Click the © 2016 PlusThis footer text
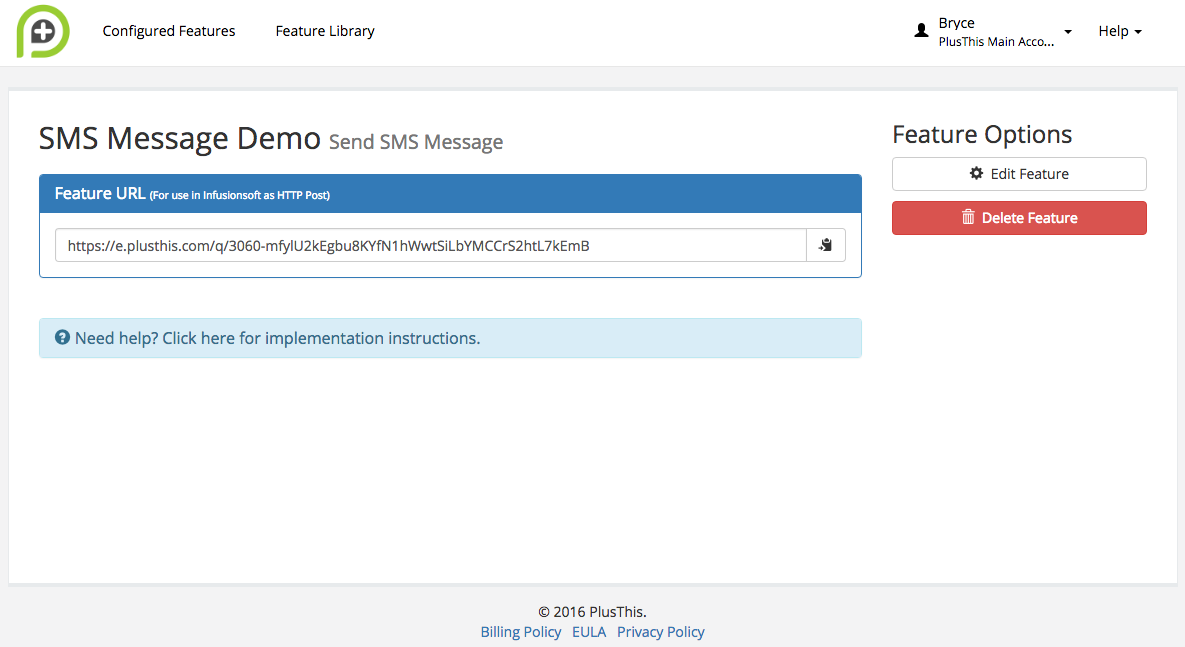Image resolution: width=1185 pixels, height=647 pixels. 592,611
